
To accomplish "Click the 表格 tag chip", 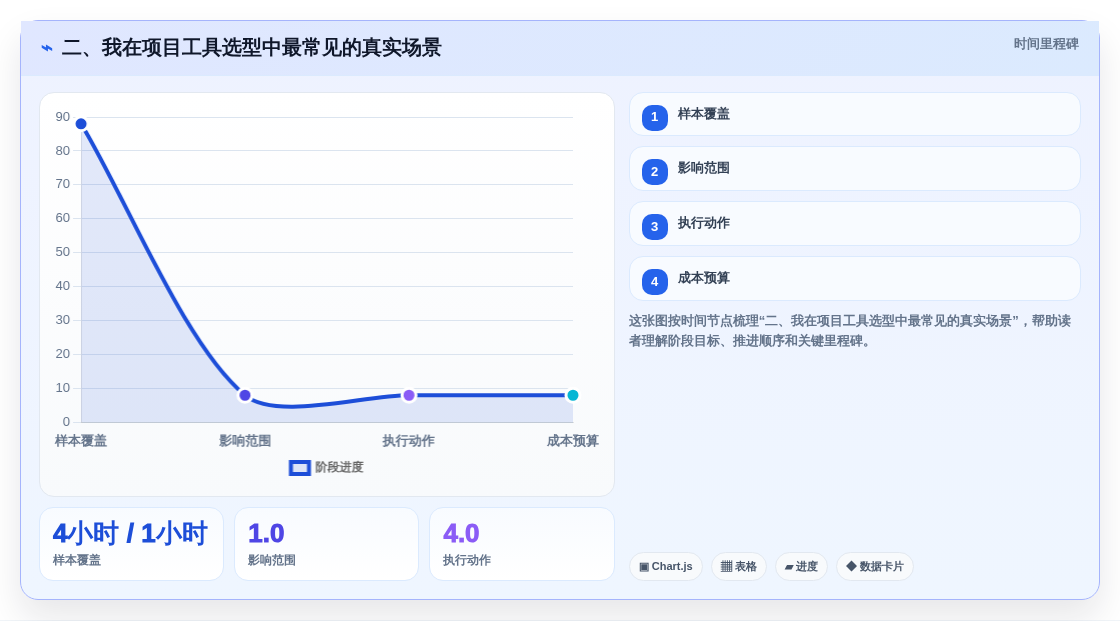I will [739, 567].
